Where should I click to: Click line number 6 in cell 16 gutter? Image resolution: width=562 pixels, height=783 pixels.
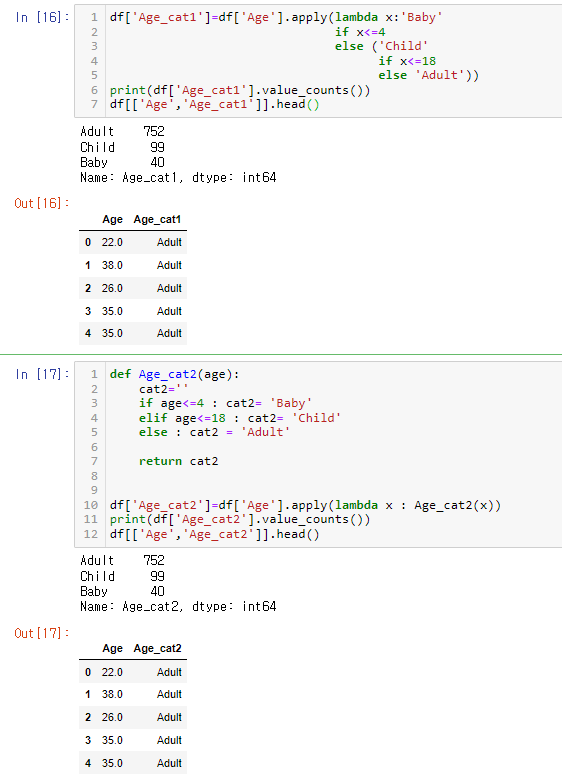pyautogui.click(x=94, y=90)
